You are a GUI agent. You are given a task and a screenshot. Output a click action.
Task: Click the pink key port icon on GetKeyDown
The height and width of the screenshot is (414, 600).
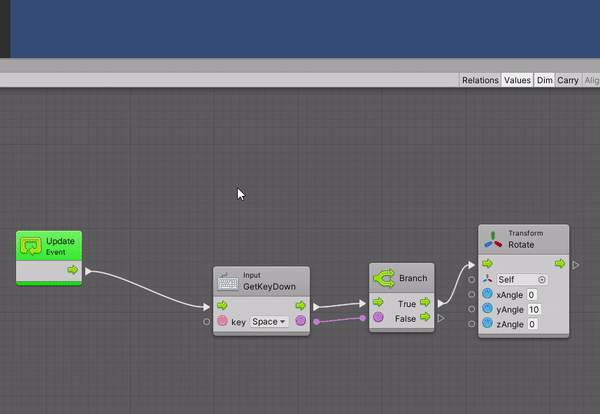[222, 322]
